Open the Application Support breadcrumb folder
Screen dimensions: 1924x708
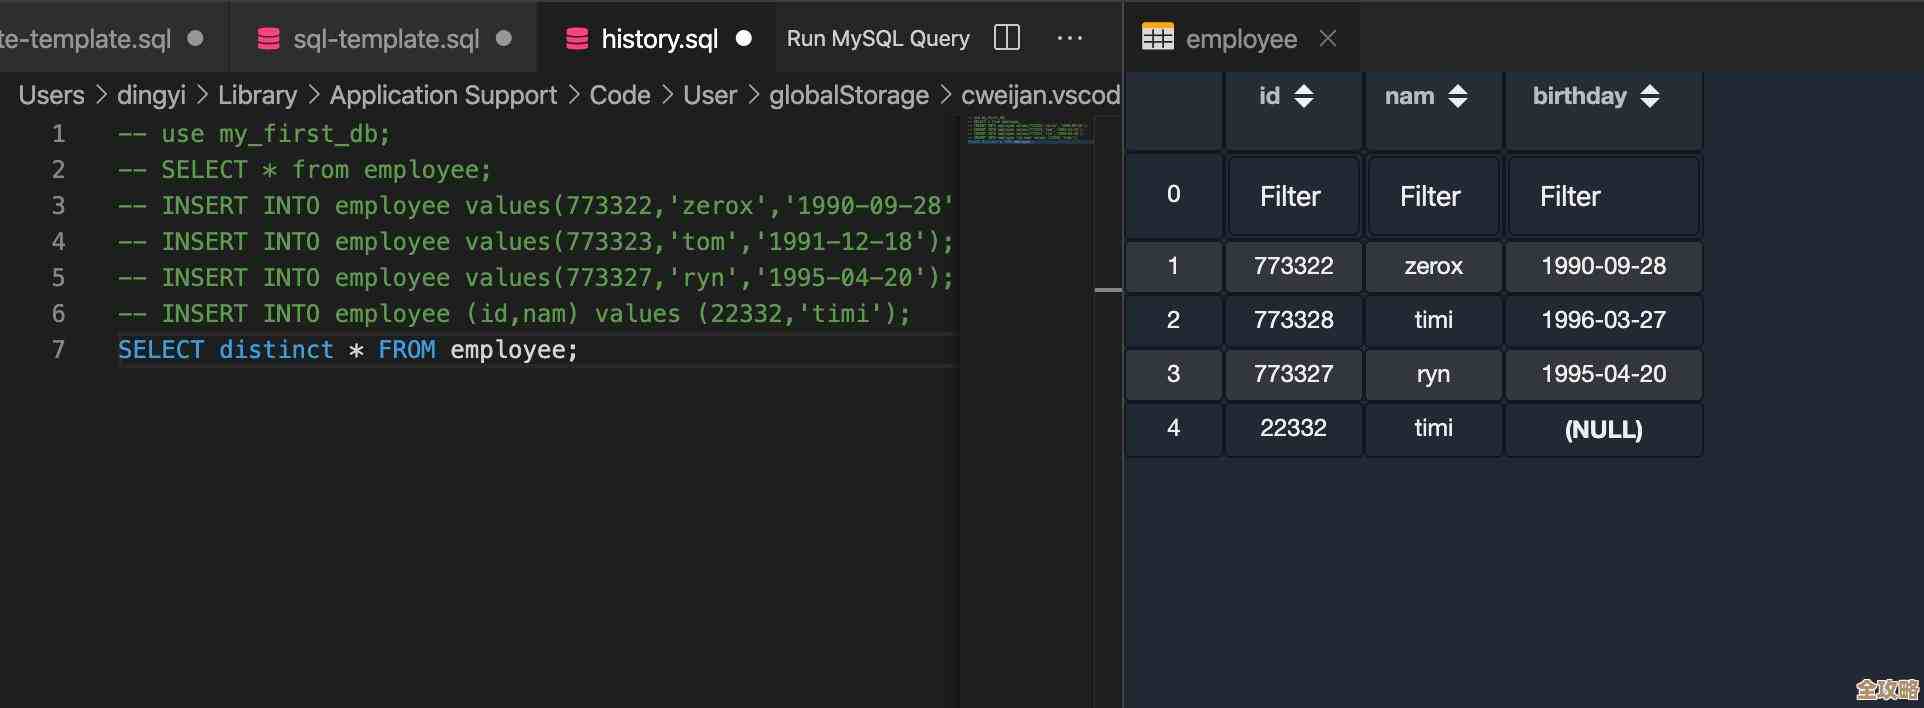pos(443,95)
